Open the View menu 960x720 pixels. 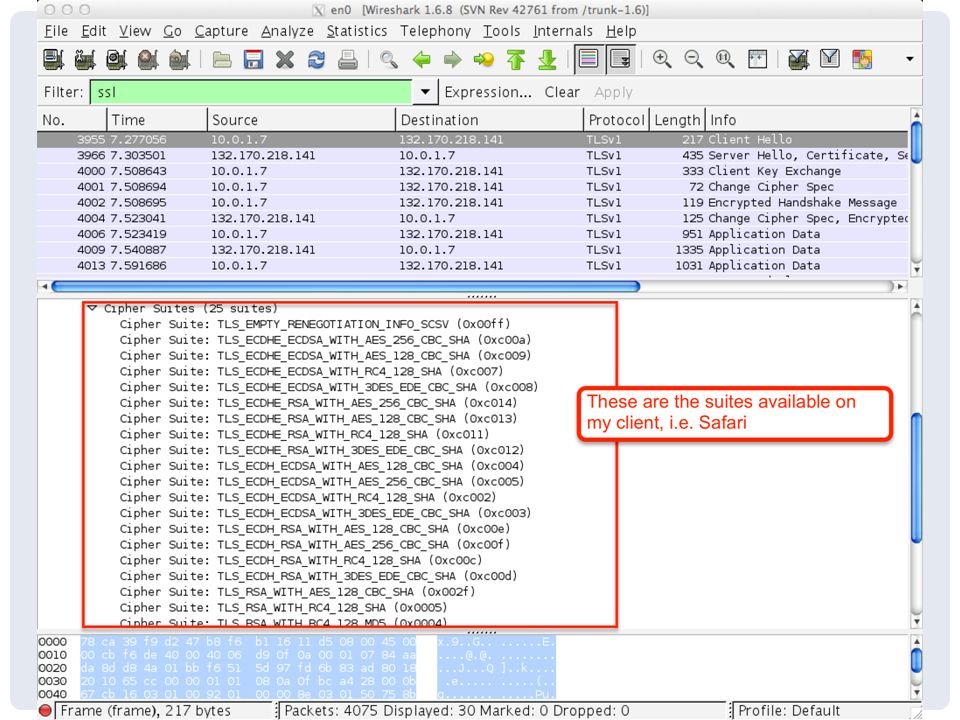click(x=135, y=31)
